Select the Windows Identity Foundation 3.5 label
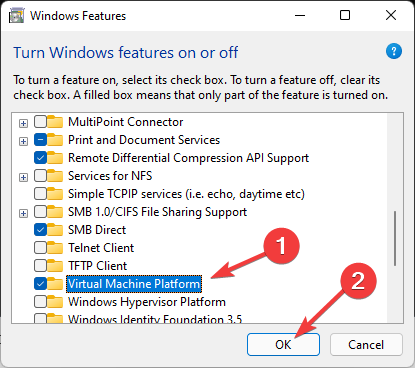This screenshot has width=415, height=368. (155, 319)
